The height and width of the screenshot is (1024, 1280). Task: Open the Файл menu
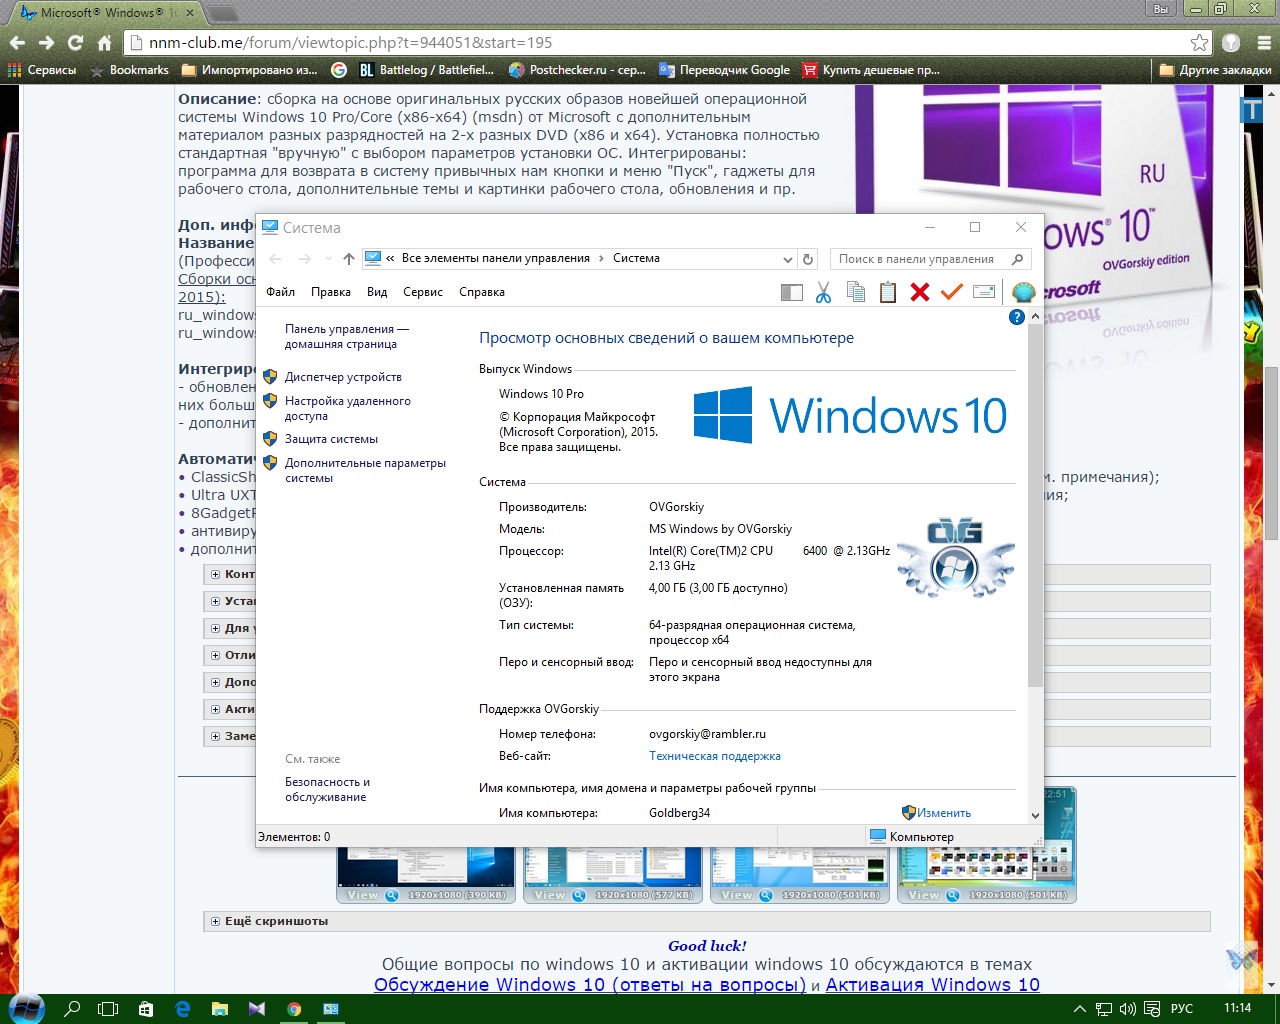point(280,292)
